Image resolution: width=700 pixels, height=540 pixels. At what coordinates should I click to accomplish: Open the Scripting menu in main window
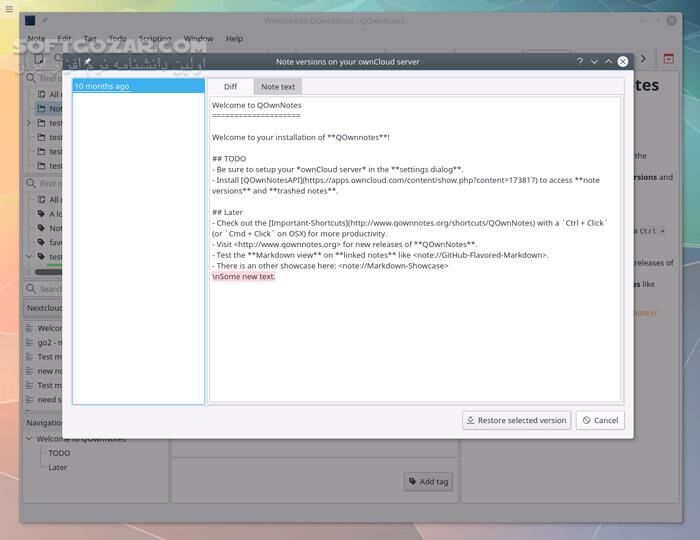(x=155, y=39)
